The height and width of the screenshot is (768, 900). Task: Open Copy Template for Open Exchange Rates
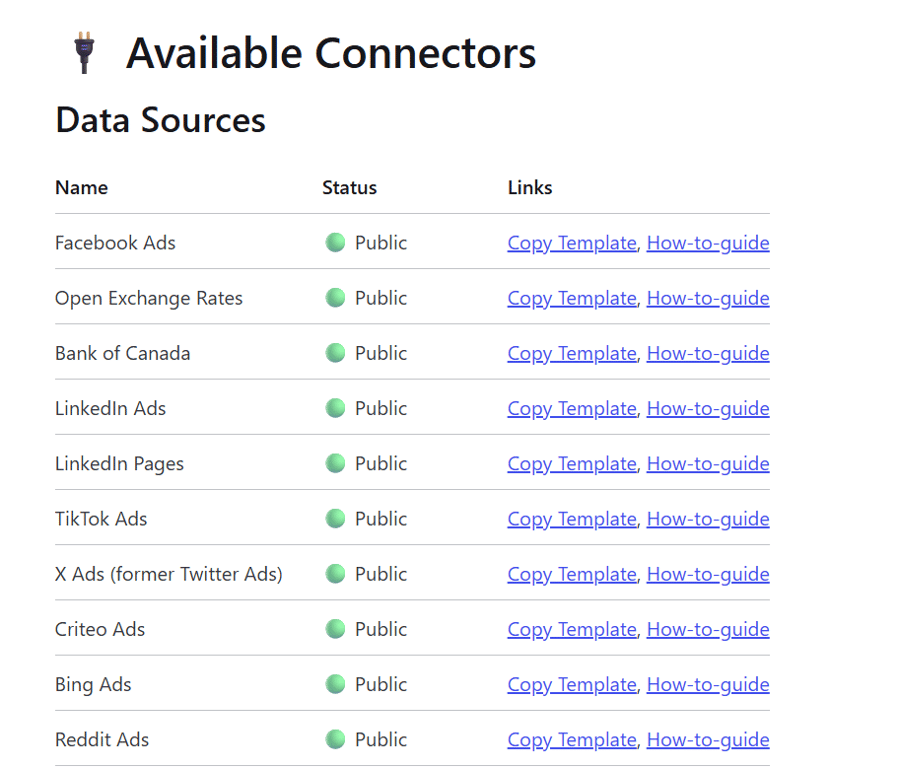[x=572, y=298]
